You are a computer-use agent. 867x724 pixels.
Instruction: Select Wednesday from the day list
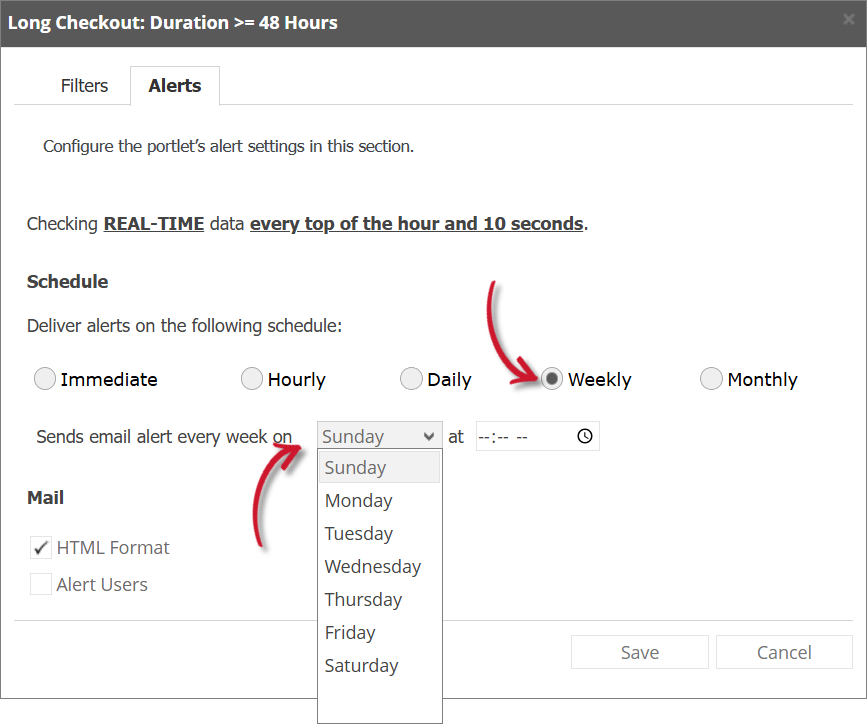pos(373,566)
